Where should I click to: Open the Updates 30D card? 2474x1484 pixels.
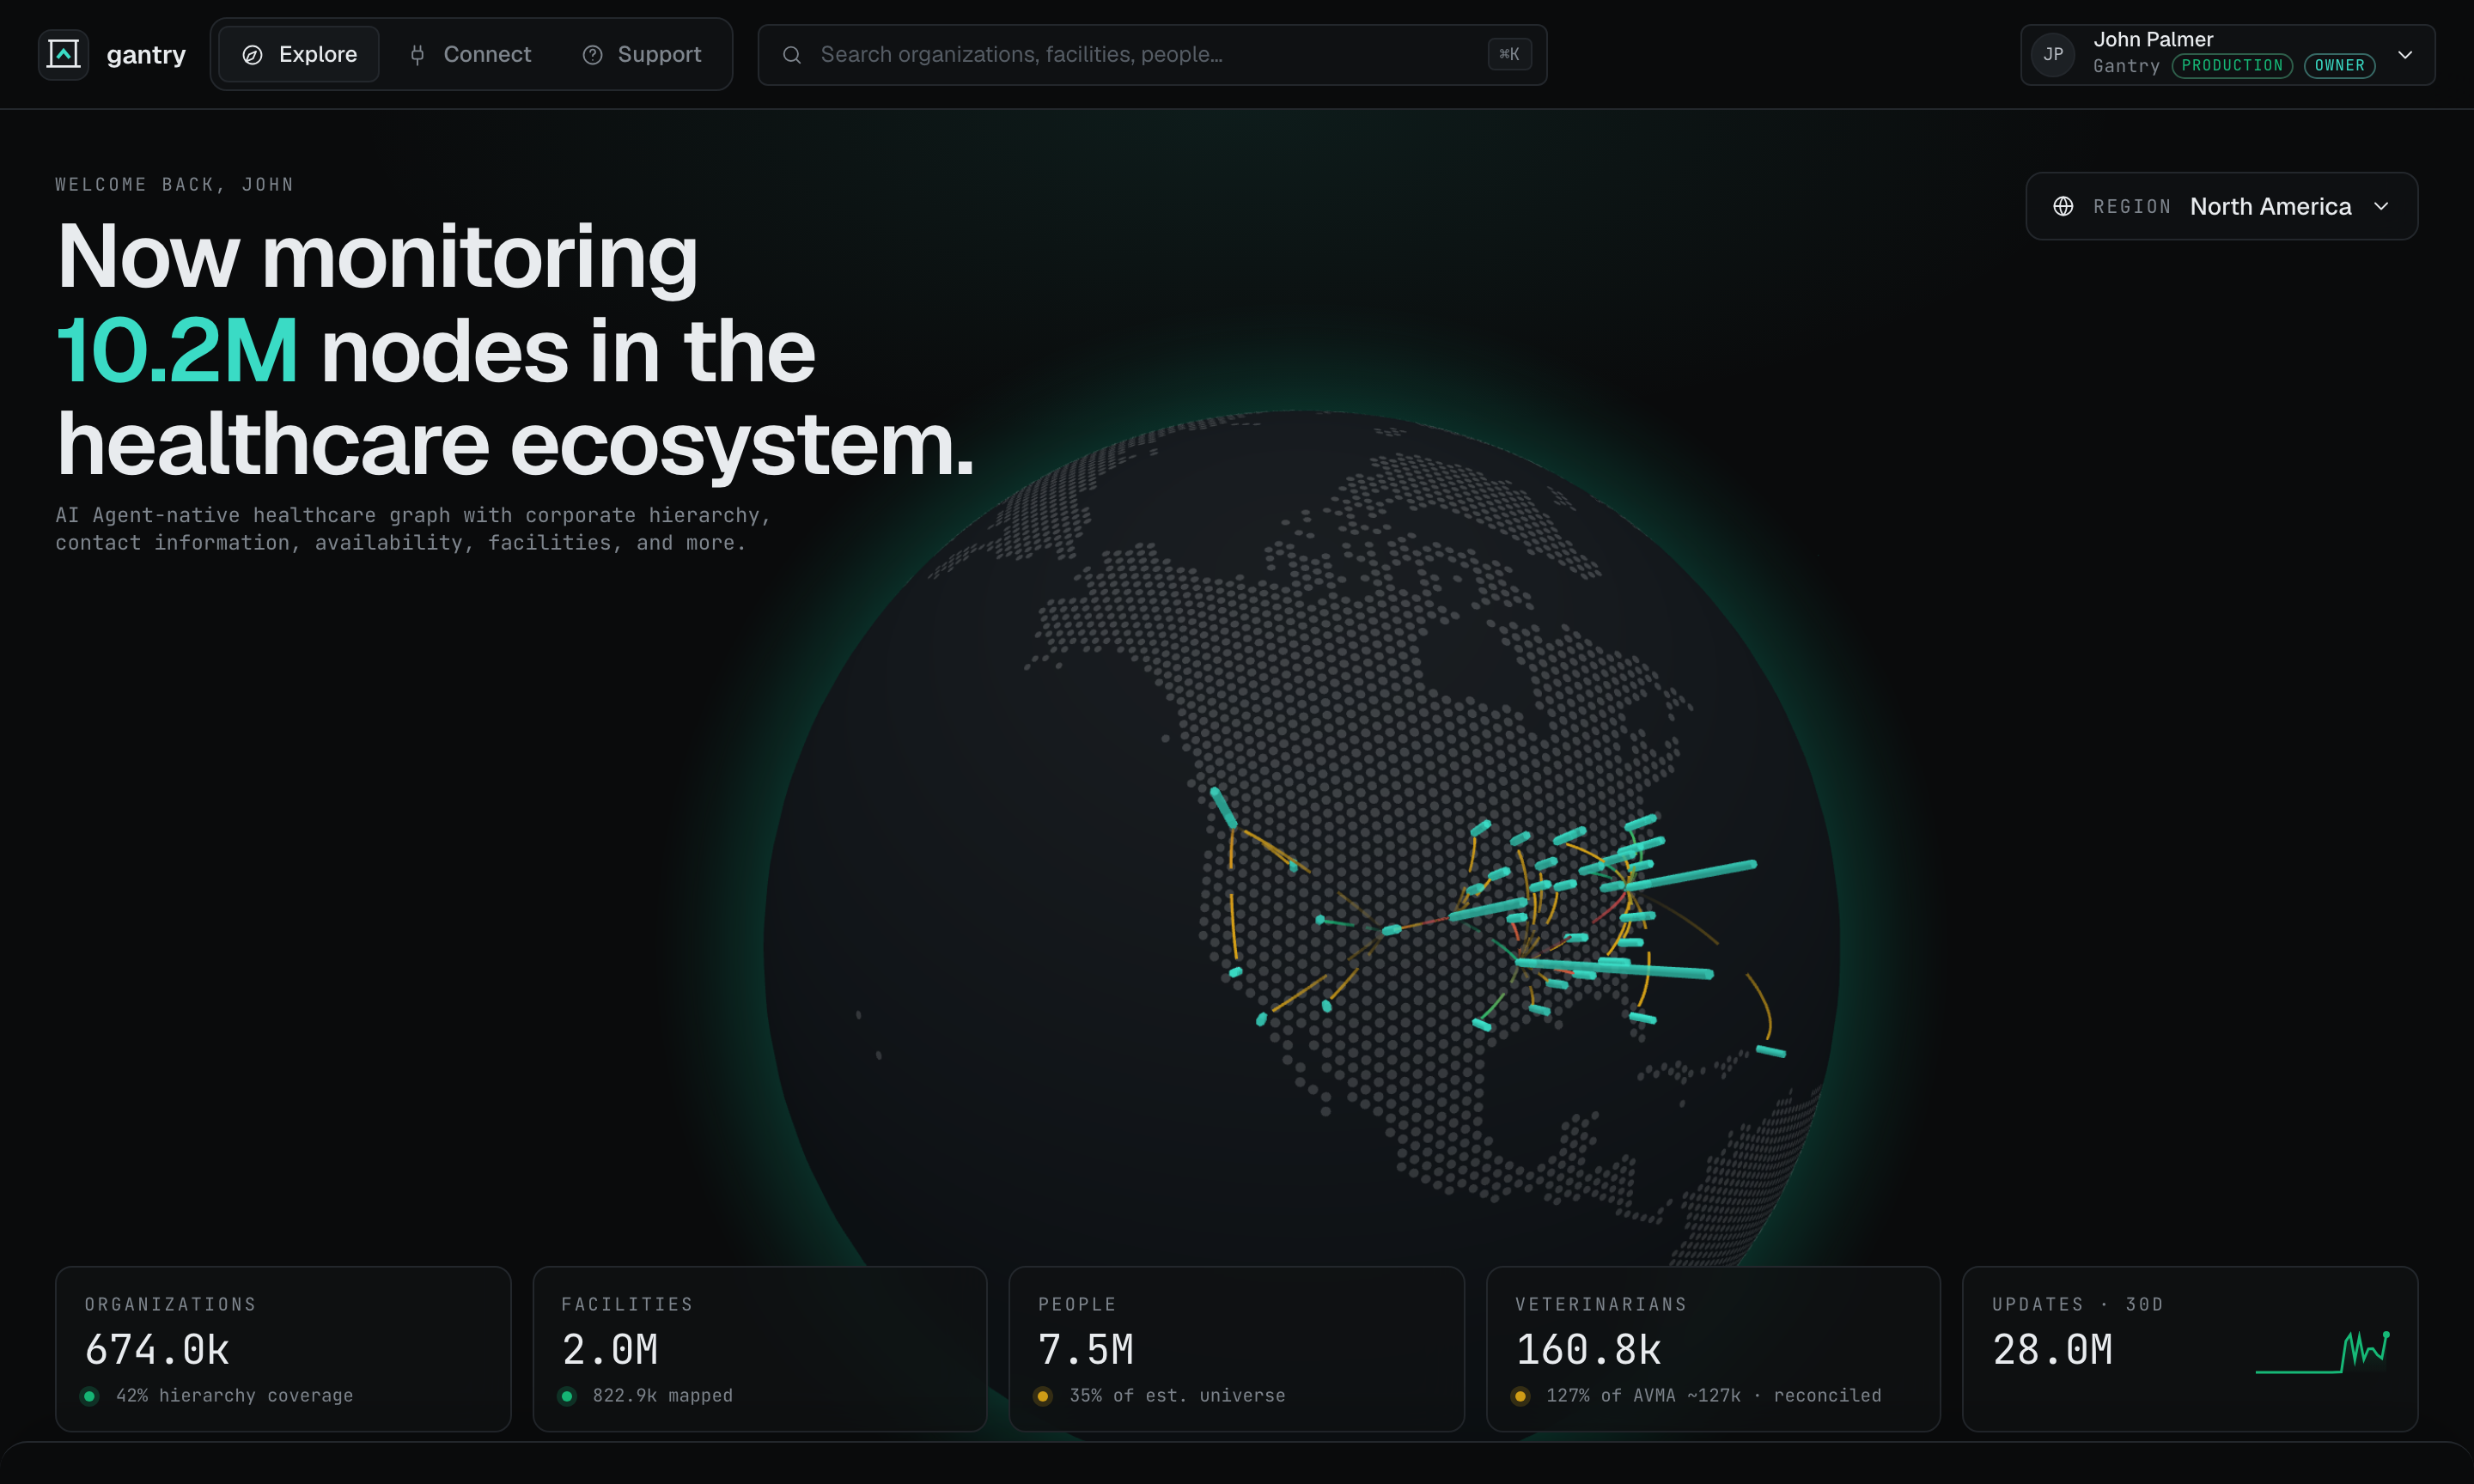(2190, 1349)
